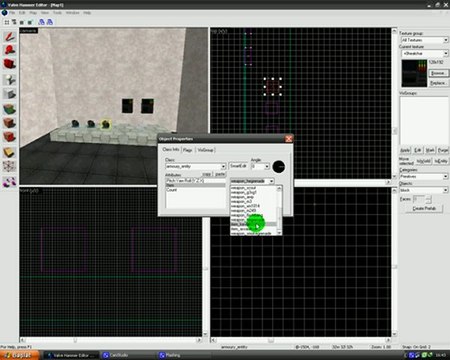The image size is (450, 360).
Task: Click the VisGroups Apply button
Action: pyautogui.click(x=405, y=150)
